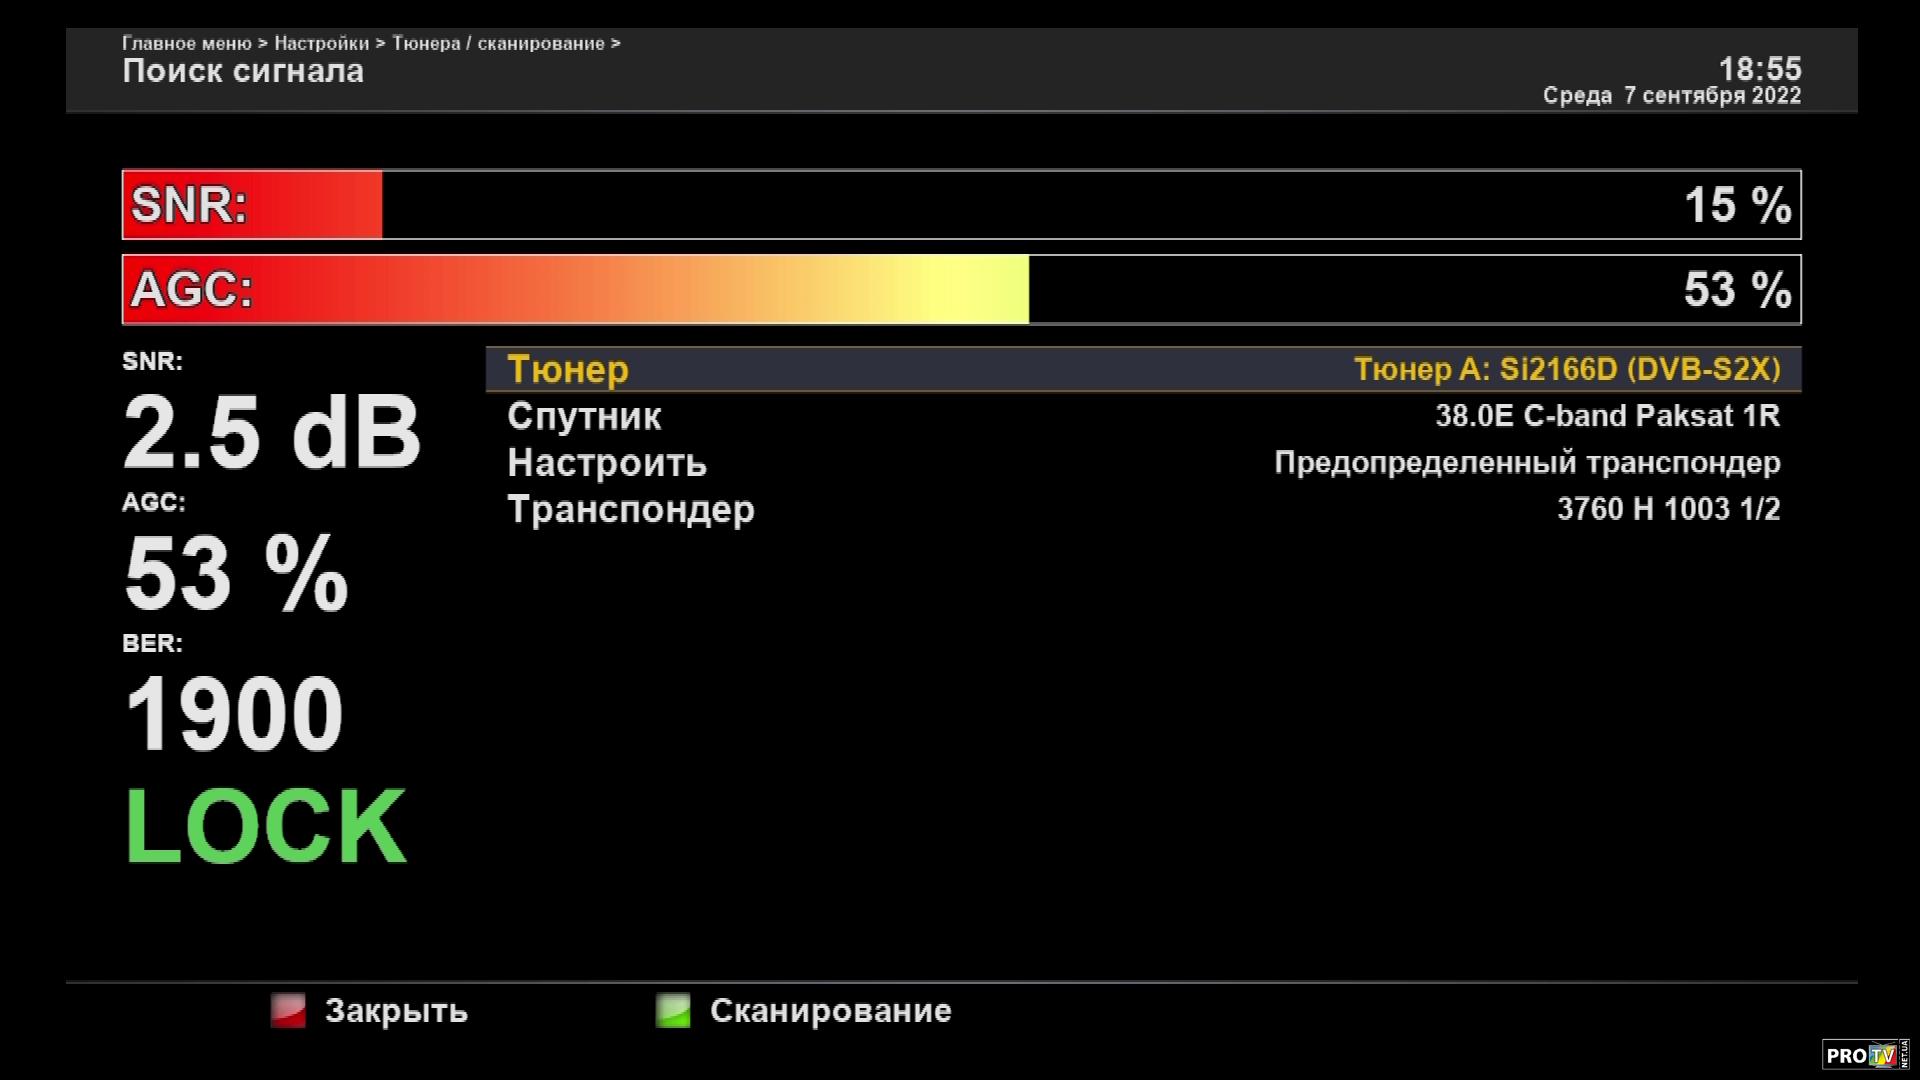Click the Закрыть label
Screen dimensions: 1920x1080
396,1011
